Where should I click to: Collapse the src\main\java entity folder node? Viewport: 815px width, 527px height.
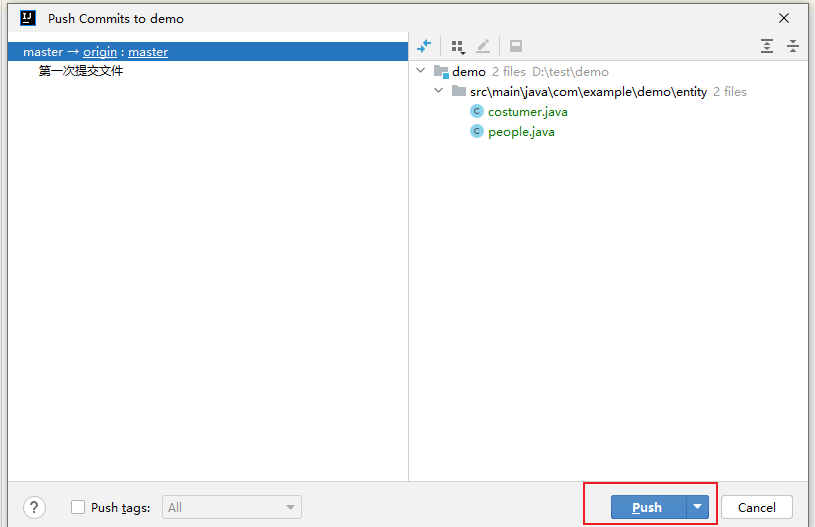click(439, 92)
